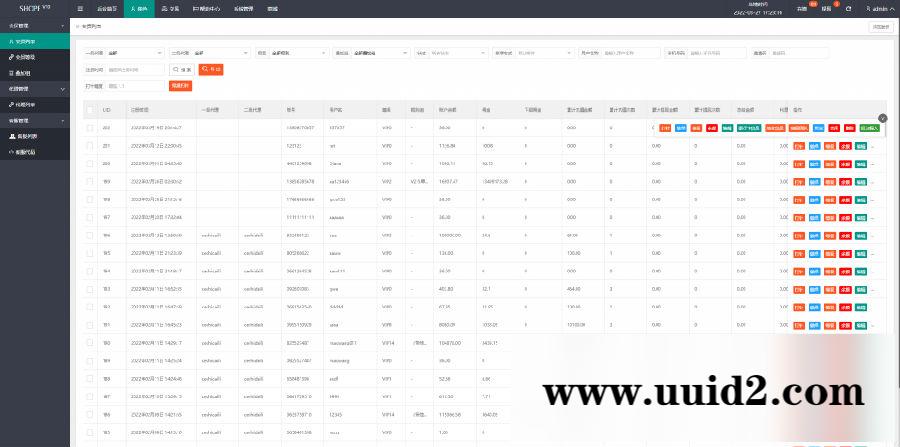This screenshot has width=900, height=447.
Task: Click the refresh icon in the top bar
Action: [848, 8]
